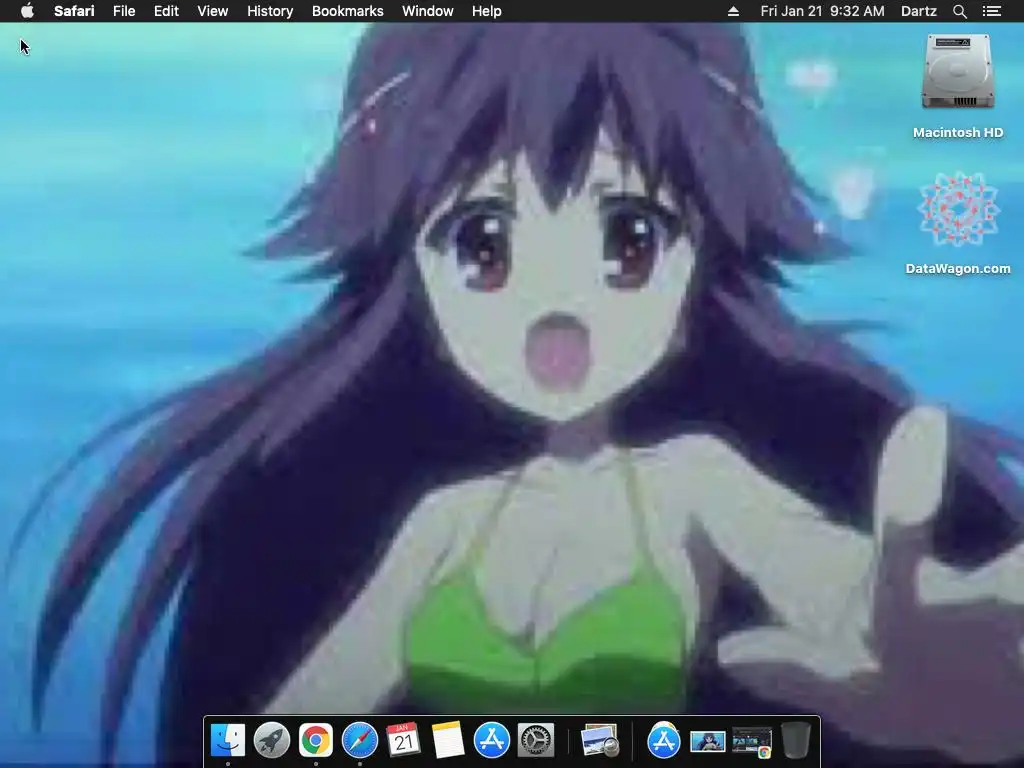Viewport: 1024px width, 768px height.
Task: Open the Apple menu
Action: [27, 11]
